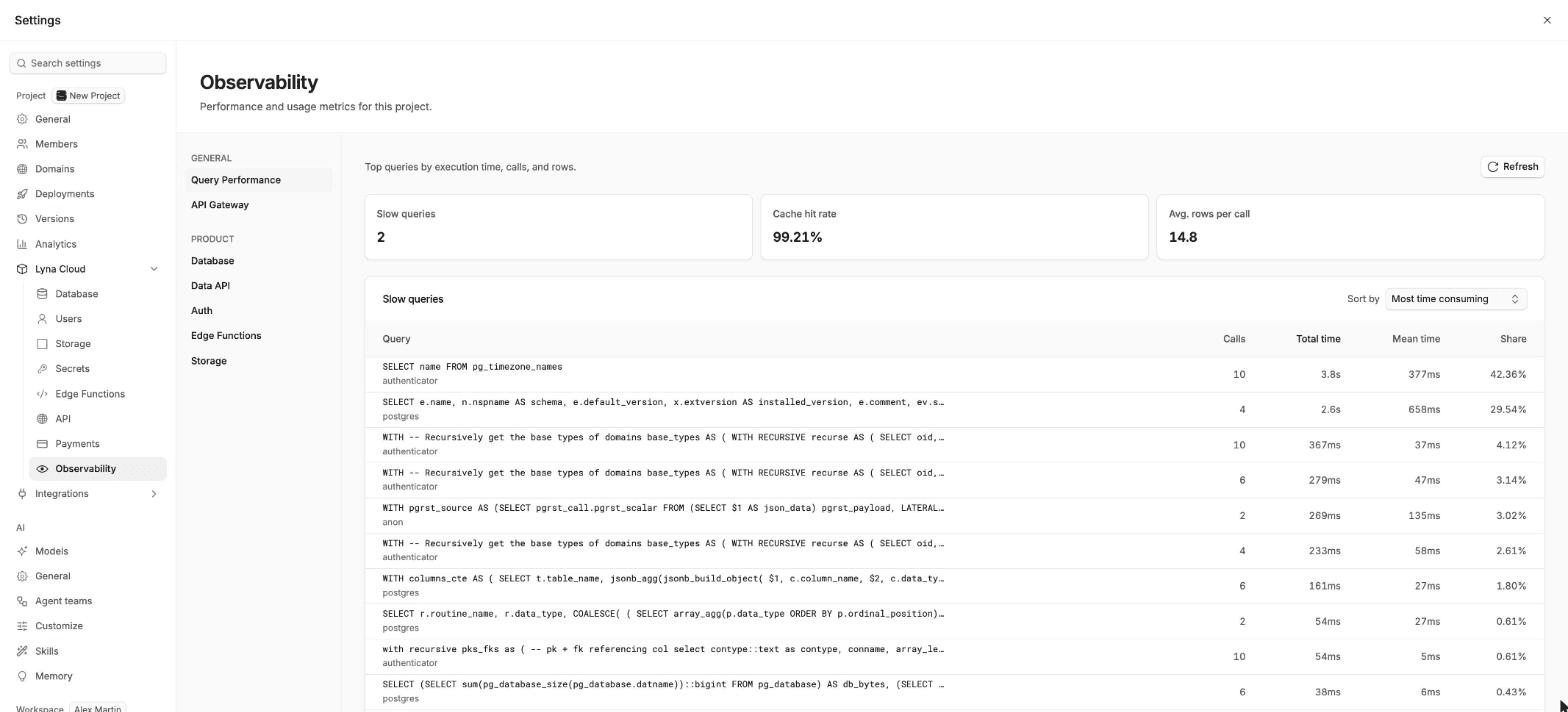Click the Versions history icon

pyautogui.click(x=22, y=219)
